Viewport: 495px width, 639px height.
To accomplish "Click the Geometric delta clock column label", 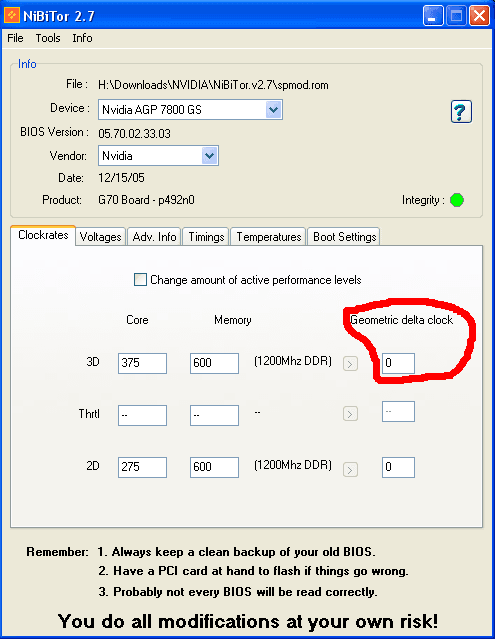I will pyautogui.click(x=402, y=320).
